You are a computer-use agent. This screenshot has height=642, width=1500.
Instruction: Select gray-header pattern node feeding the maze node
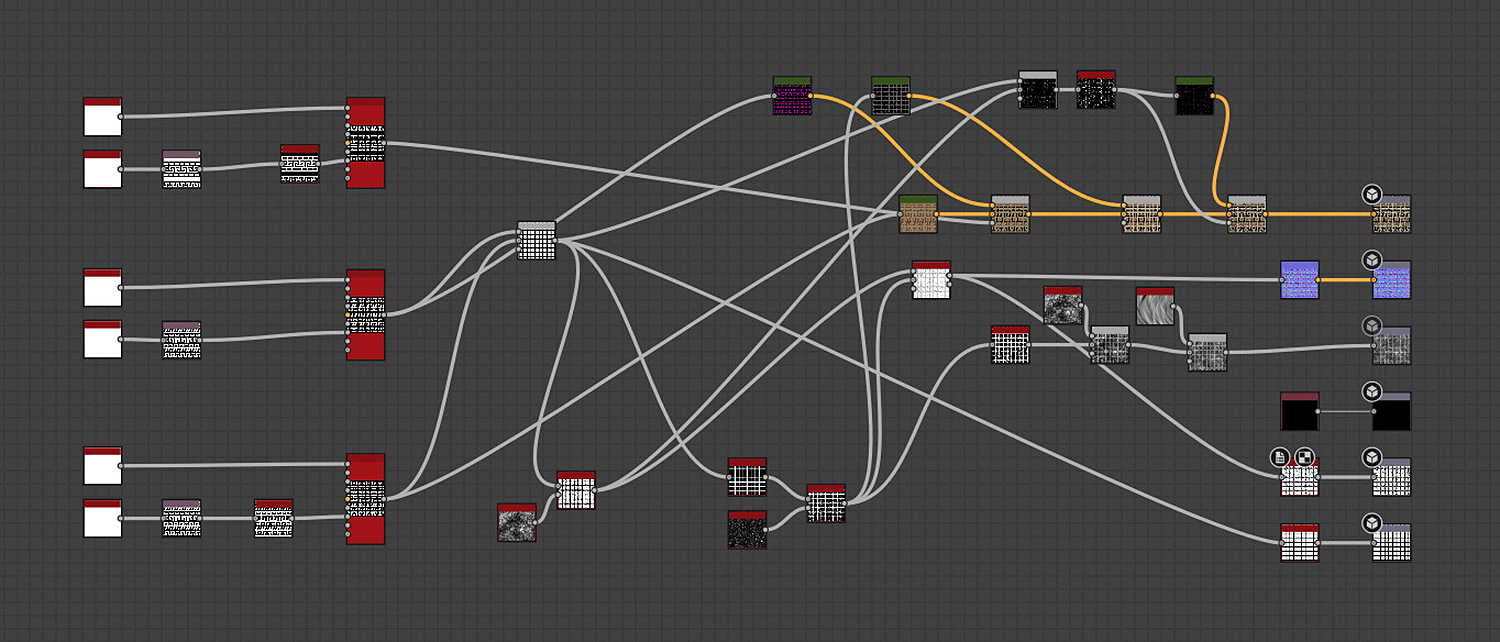pos(182,170)
